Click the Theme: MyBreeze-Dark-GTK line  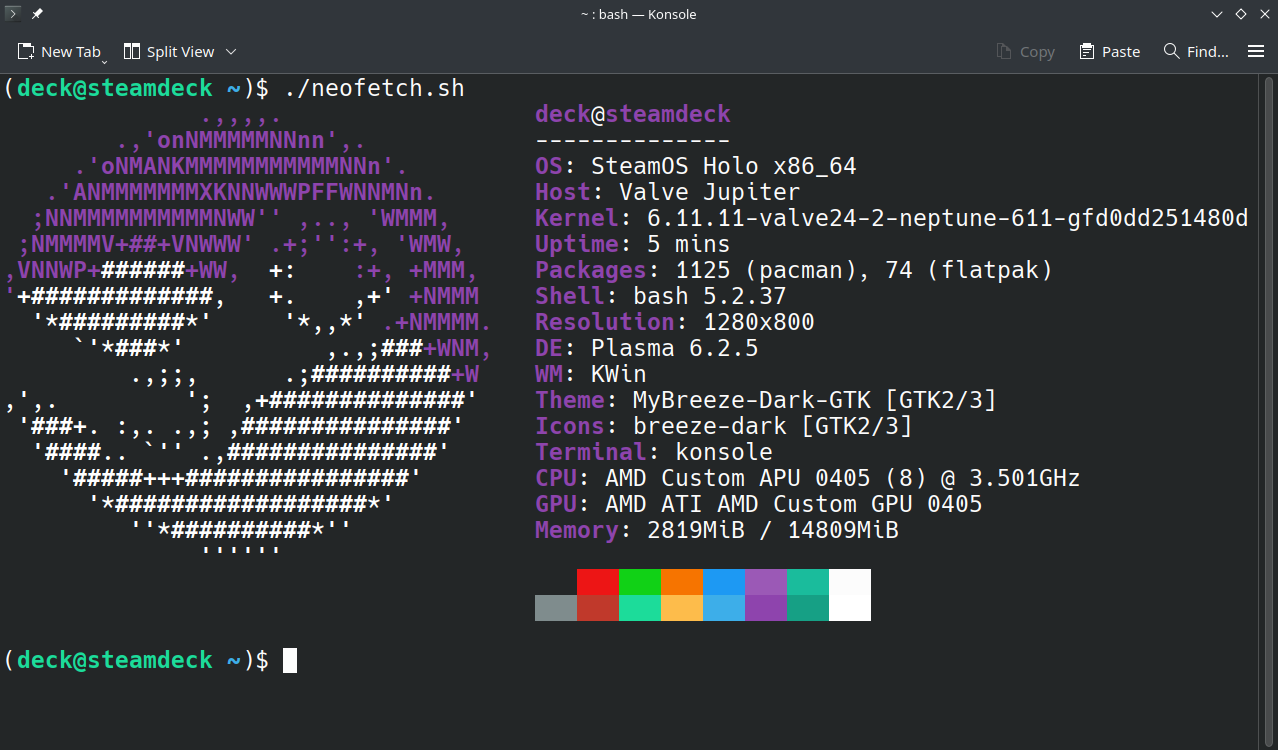pos(766,400)
